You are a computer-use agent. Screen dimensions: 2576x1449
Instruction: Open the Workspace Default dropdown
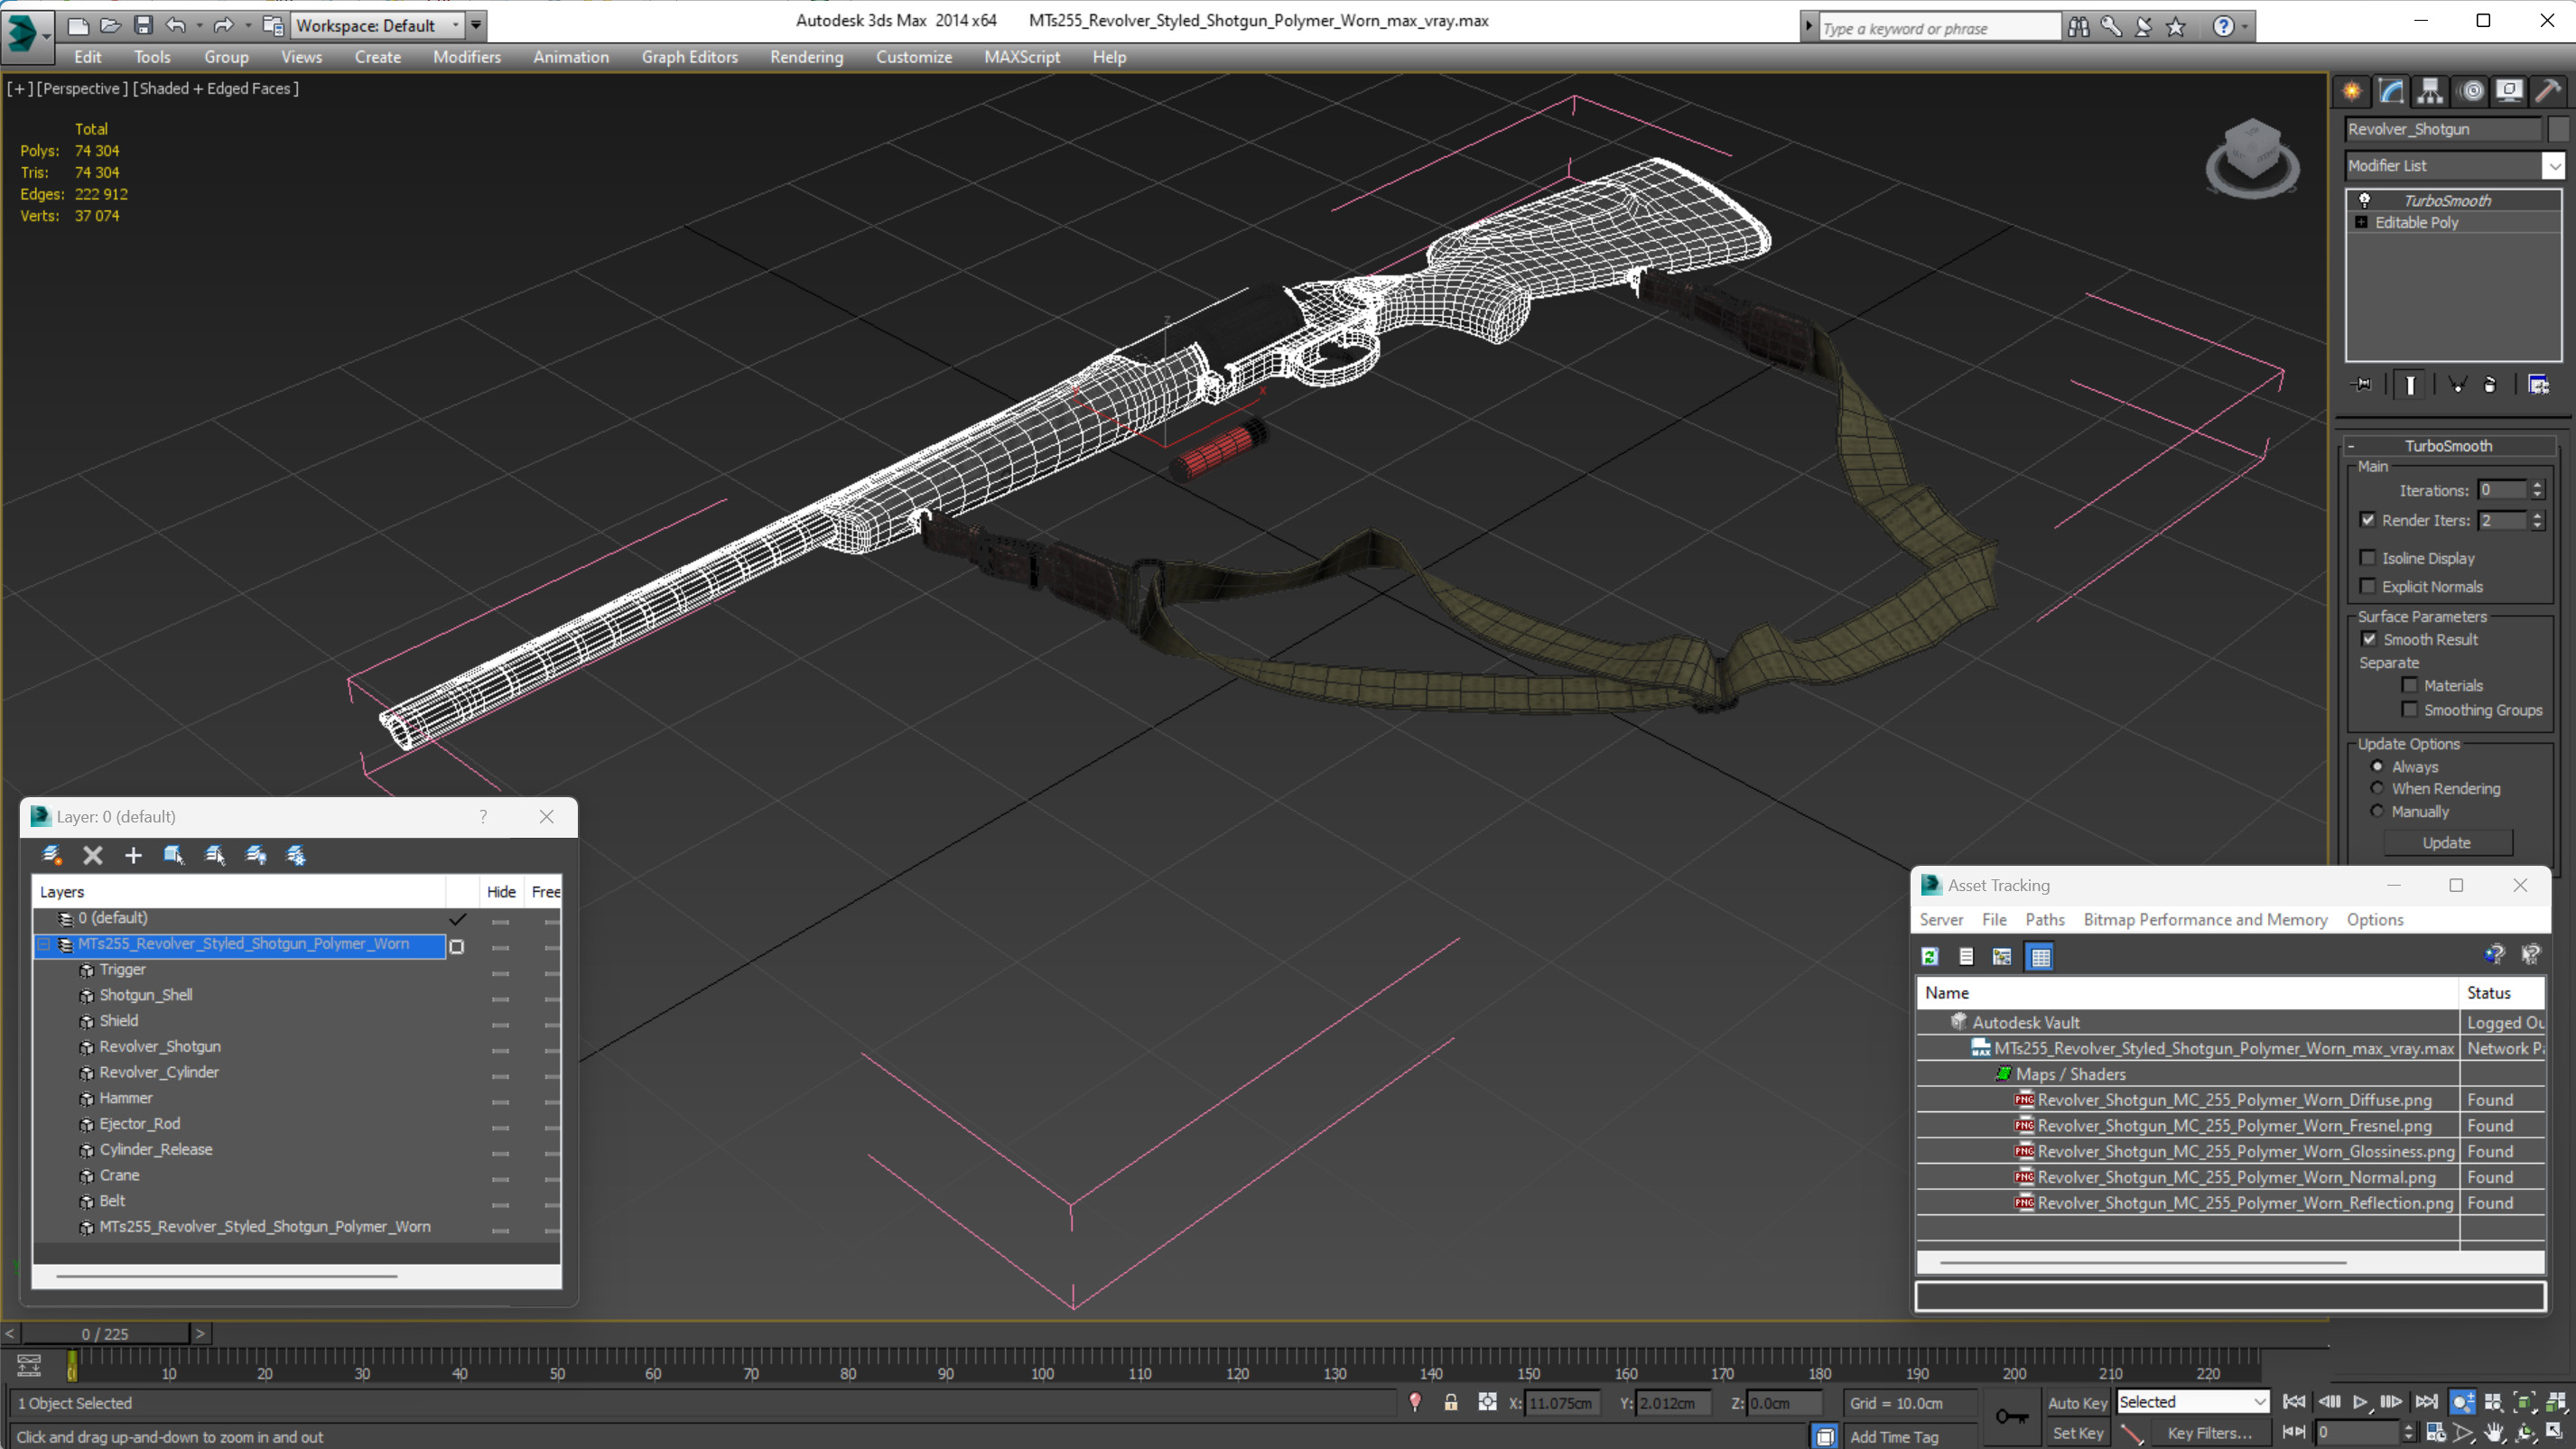tap(456, 26)
